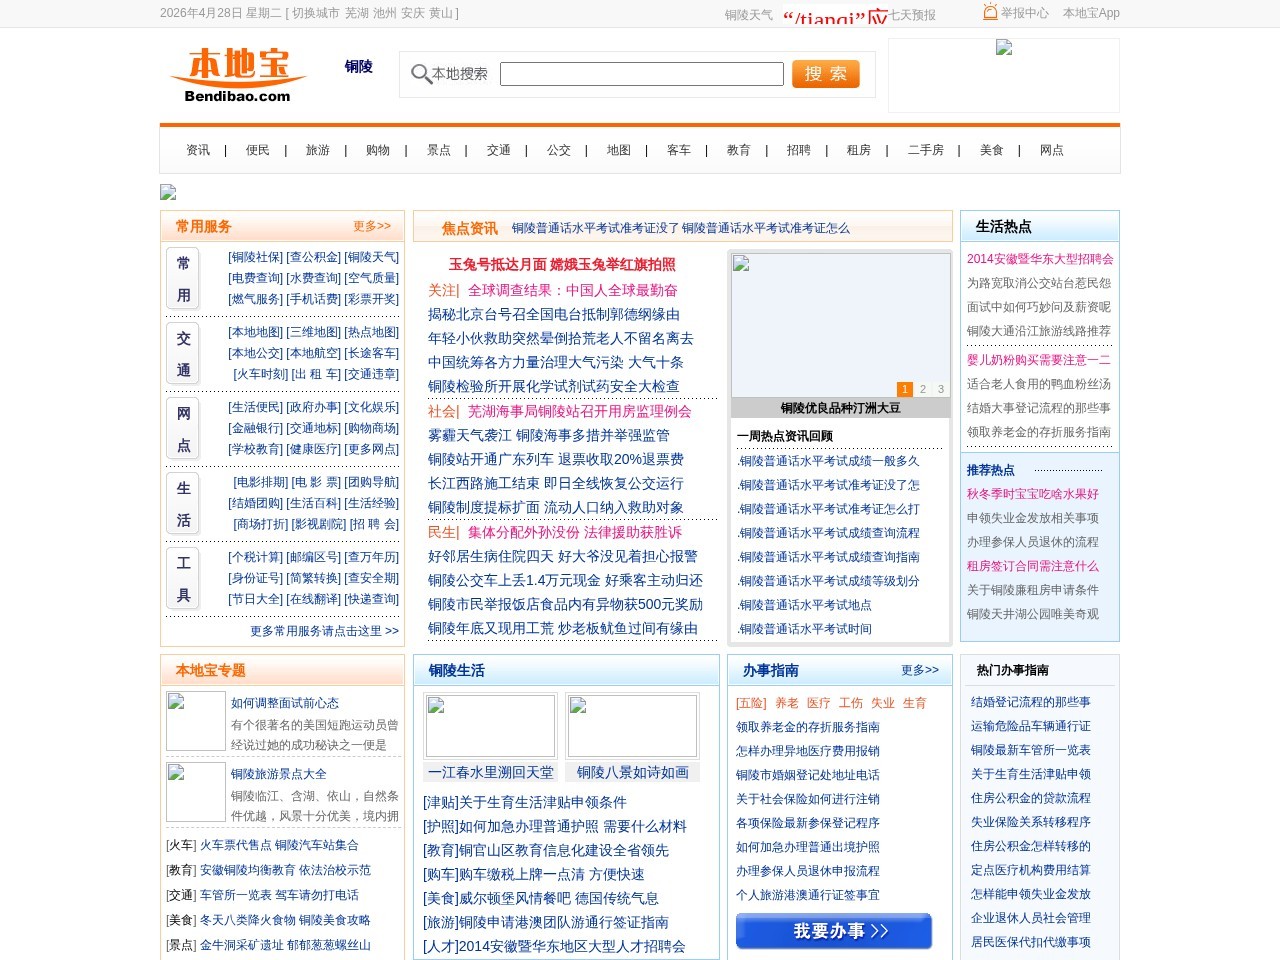Open .铜陵普通话水平考试地点 weekly hotspot link

pyautogui.click(x=805, y=605)
